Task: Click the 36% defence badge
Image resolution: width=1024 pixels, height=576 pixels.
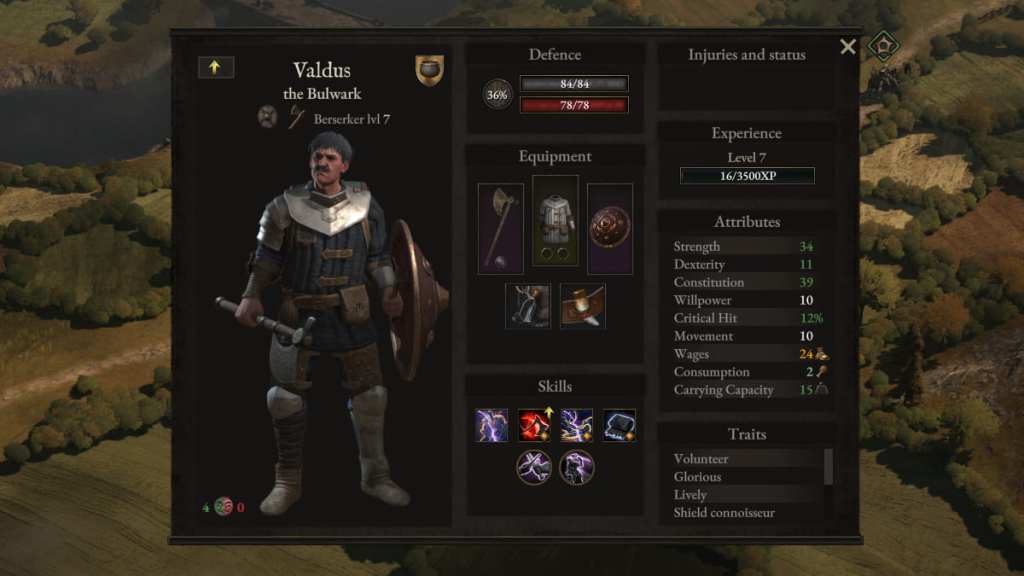Action: click(497, 95)
